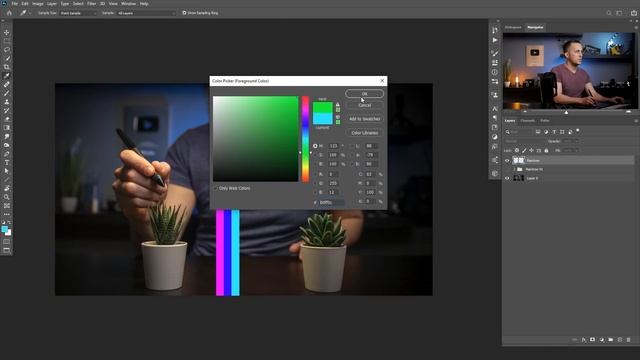Screen dimensions: 640x360
Task: Toggle the Show Sampling Ring checkbox
Action: tap(184, 13)
